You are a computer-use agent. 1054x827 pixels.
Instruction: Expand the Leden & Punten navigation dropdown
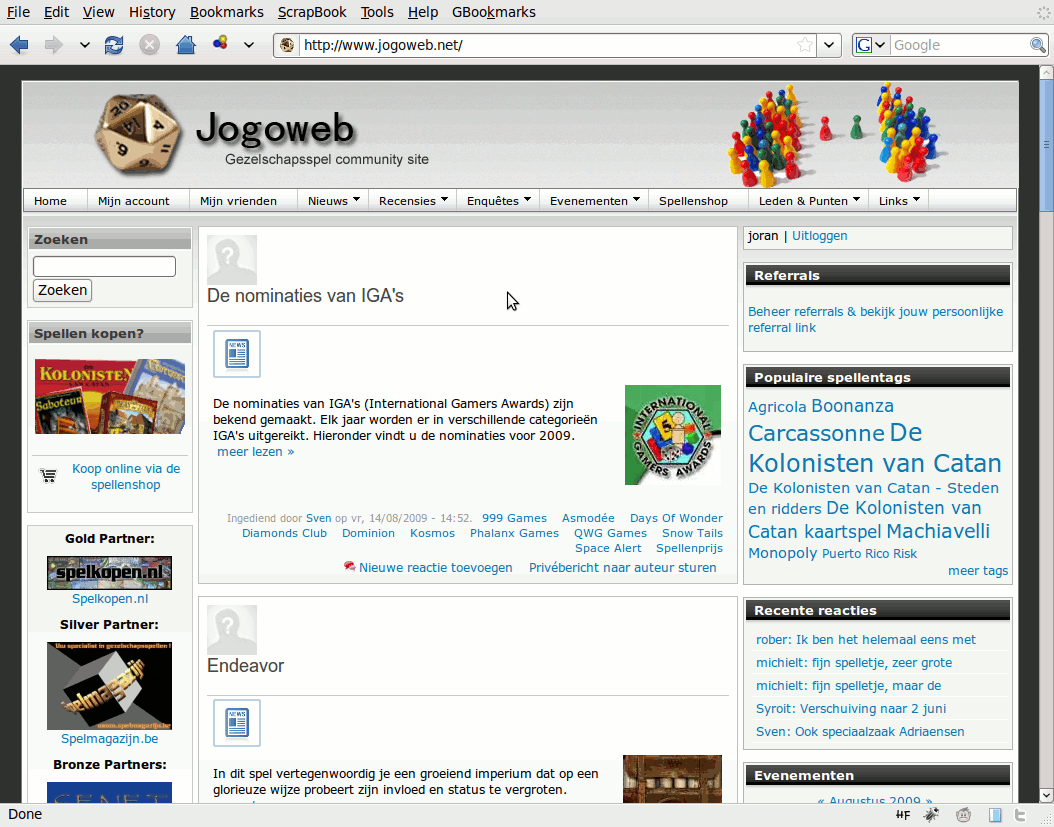[x=856, y=199]
